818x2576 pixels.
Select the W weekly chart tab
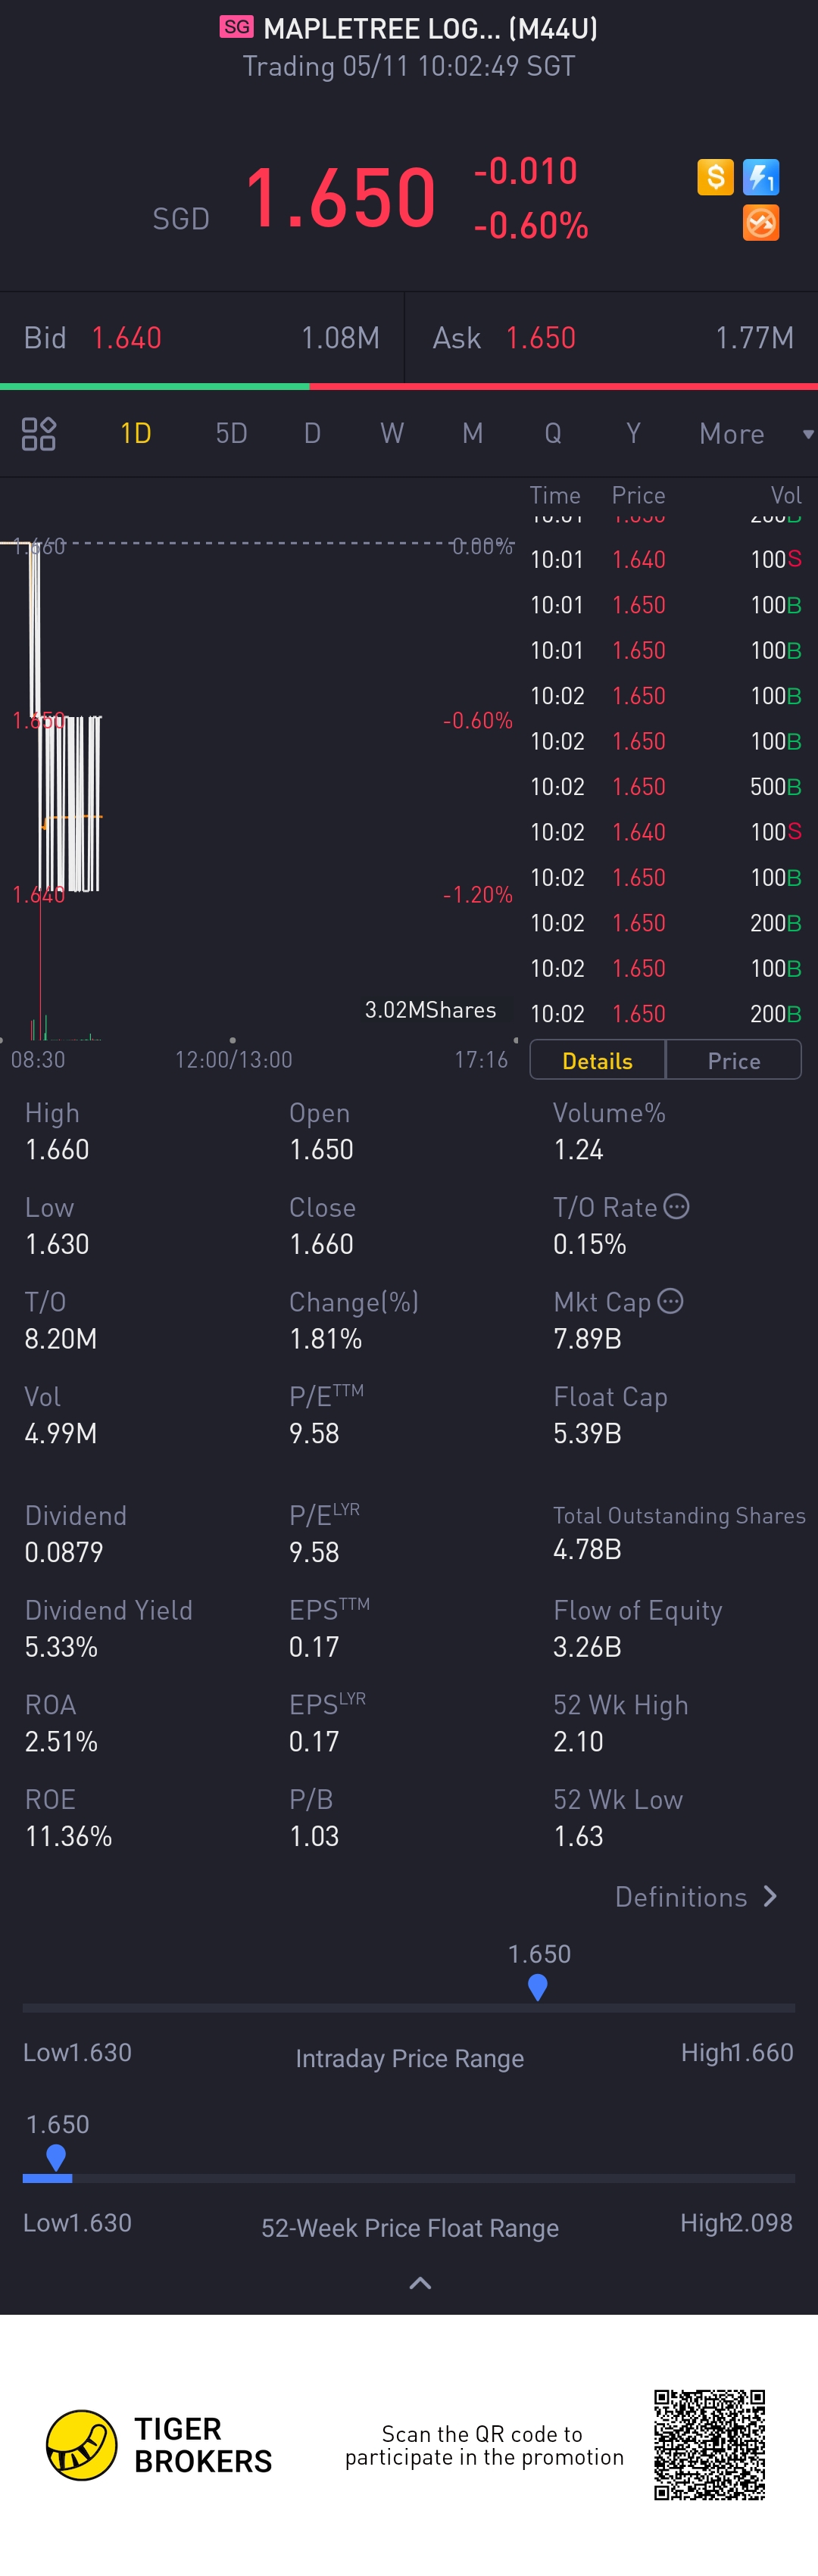click(392, 434)
